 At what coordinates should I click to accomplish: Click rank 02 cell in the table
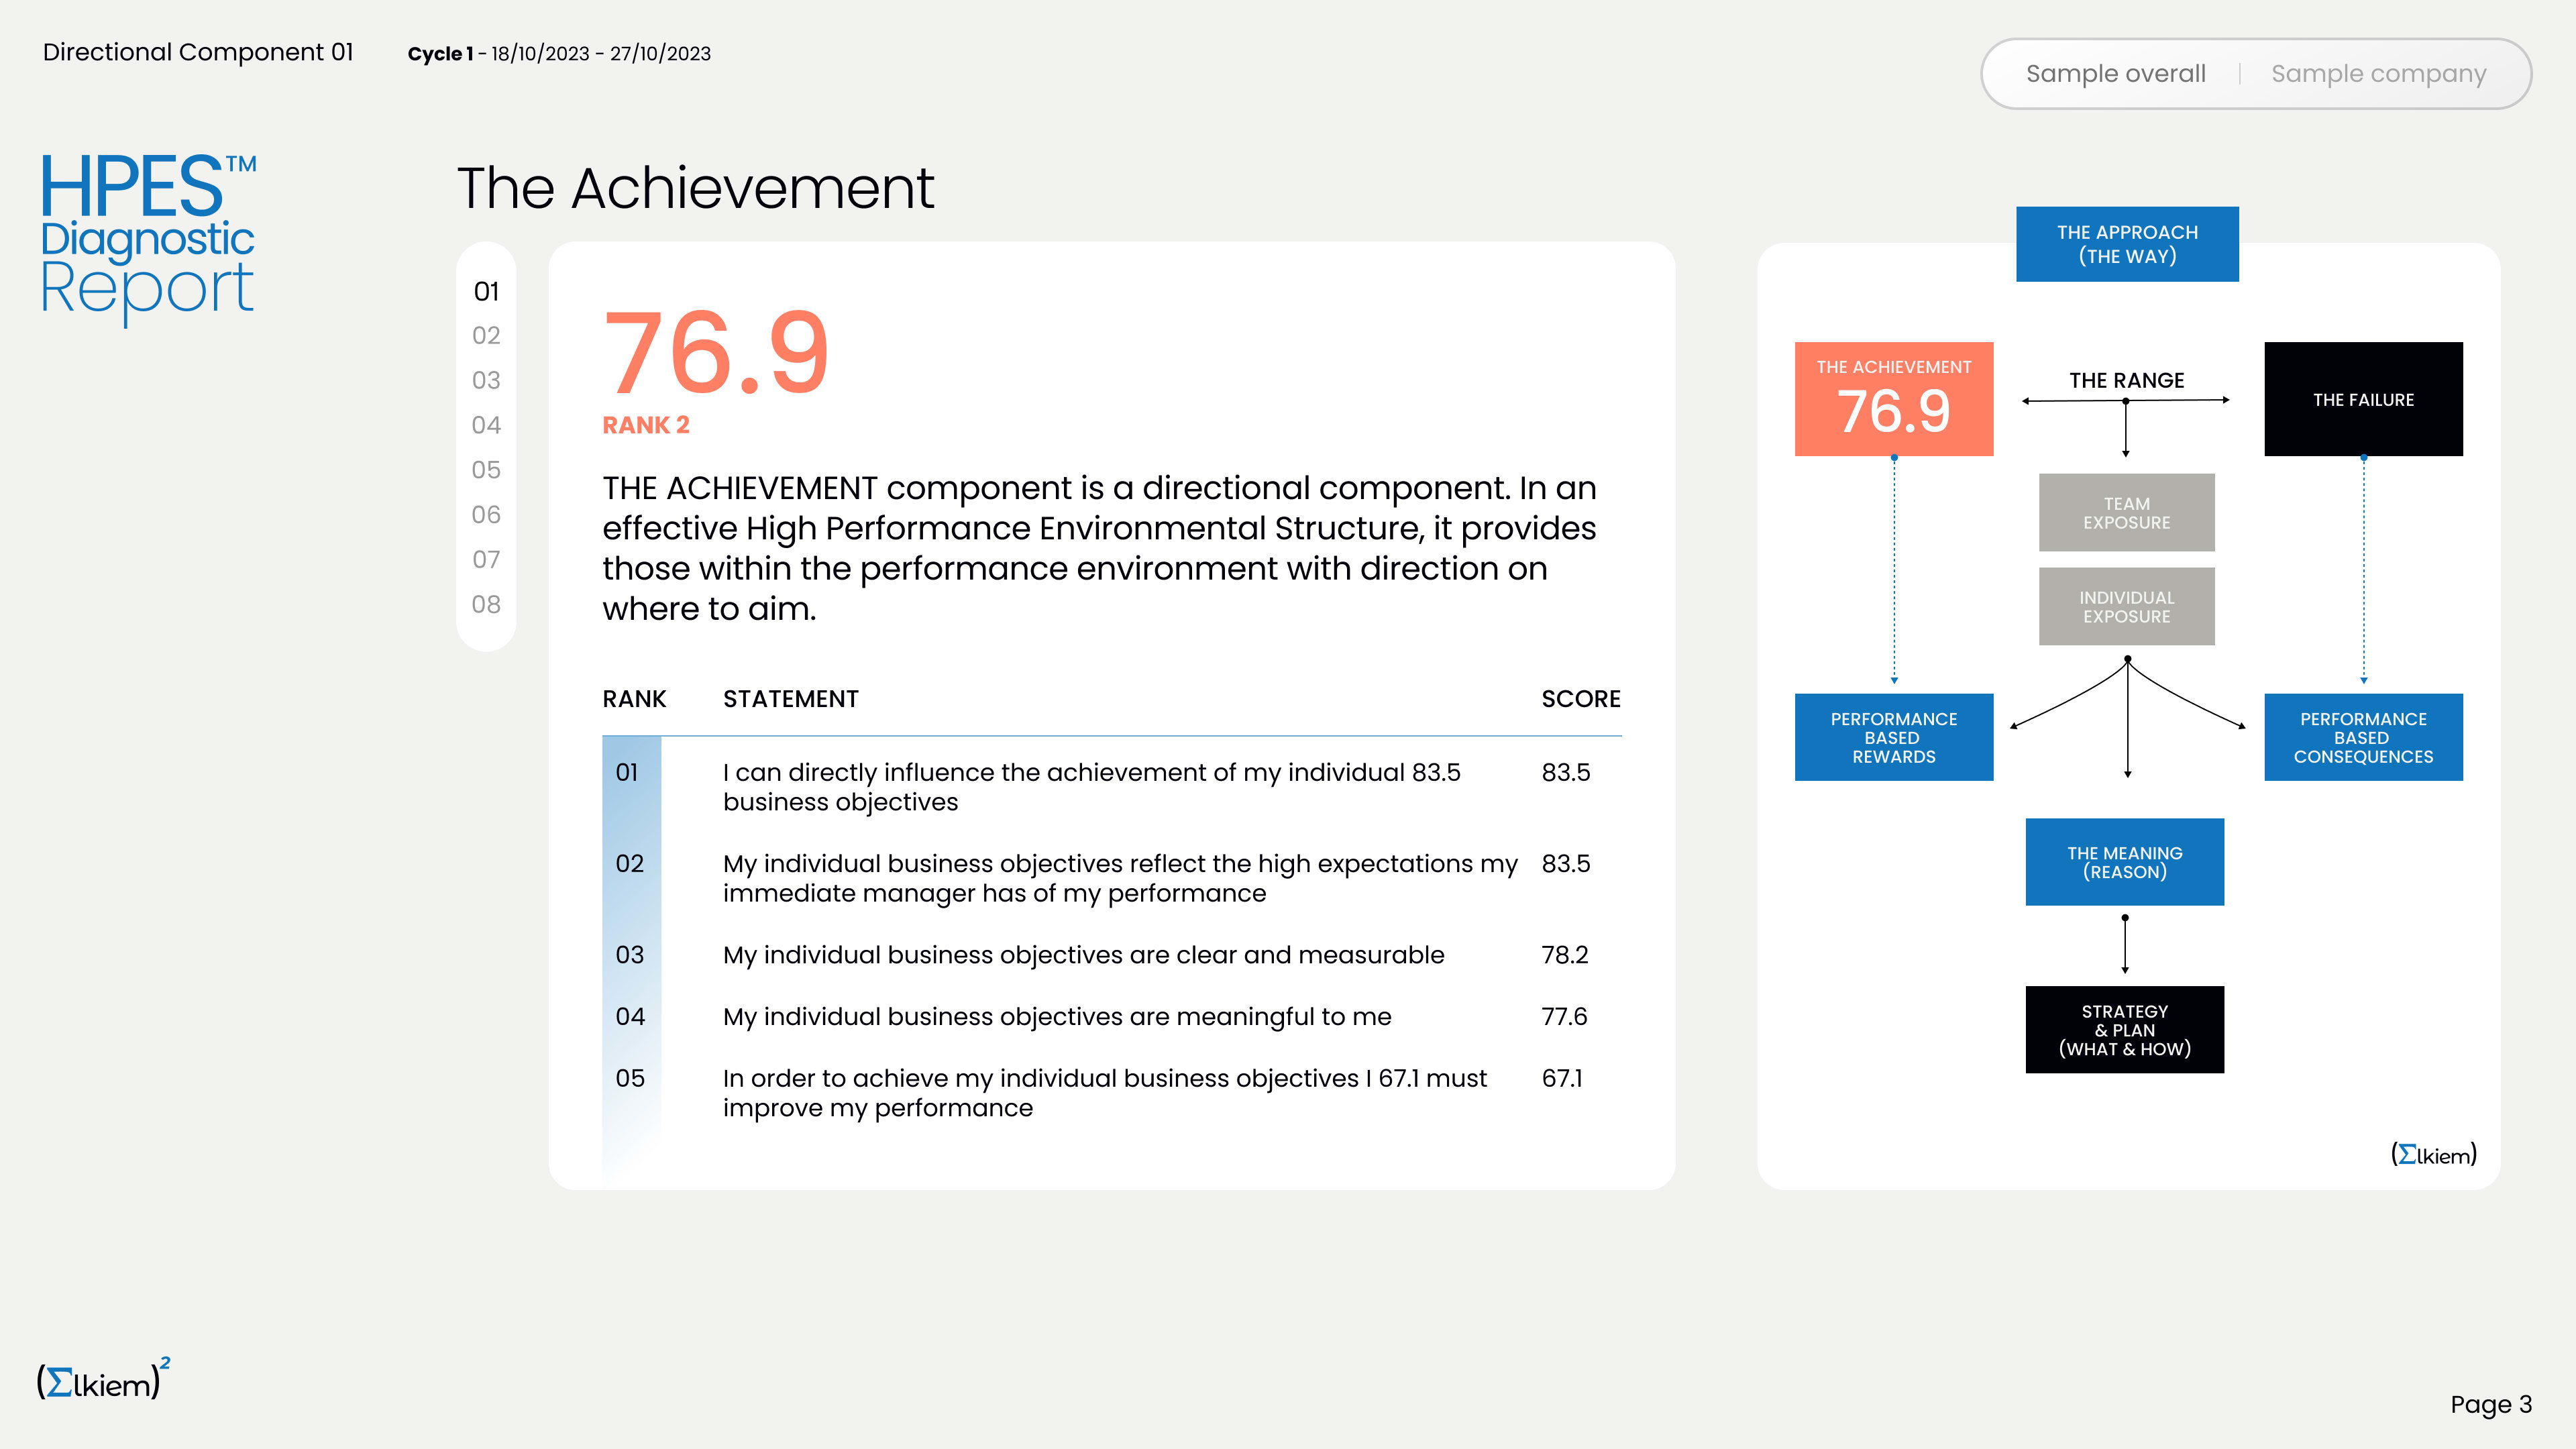629,863
